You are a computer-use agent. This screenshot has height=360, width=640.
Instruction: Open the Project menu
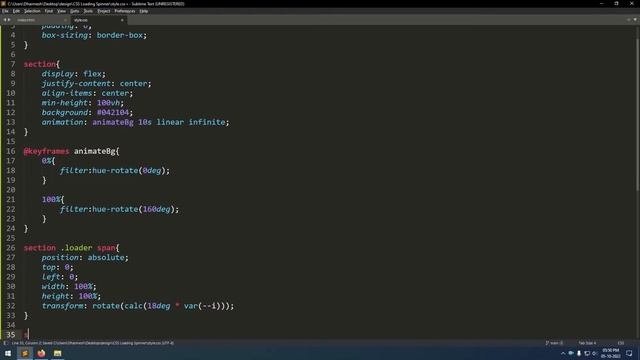point(104,11)
